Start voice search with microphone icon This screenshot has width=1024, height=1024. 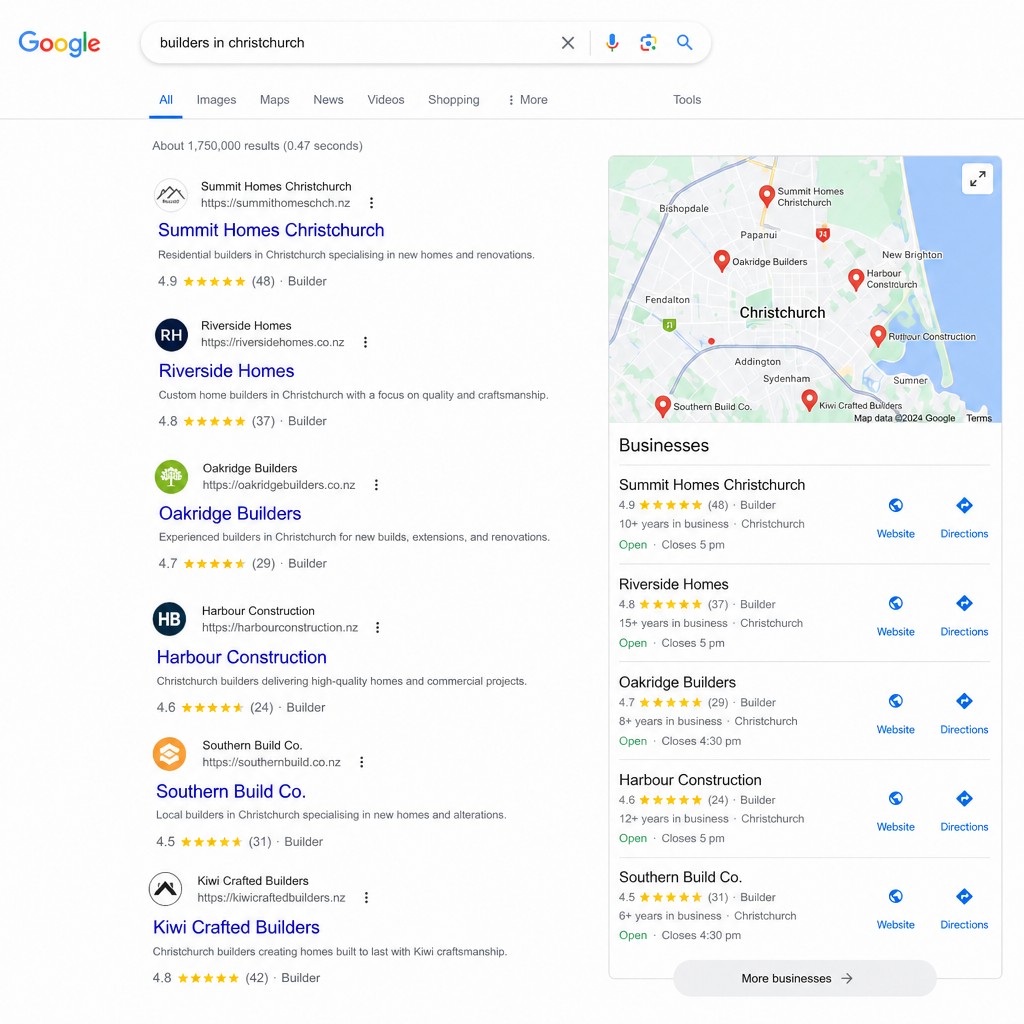point(612,43)
